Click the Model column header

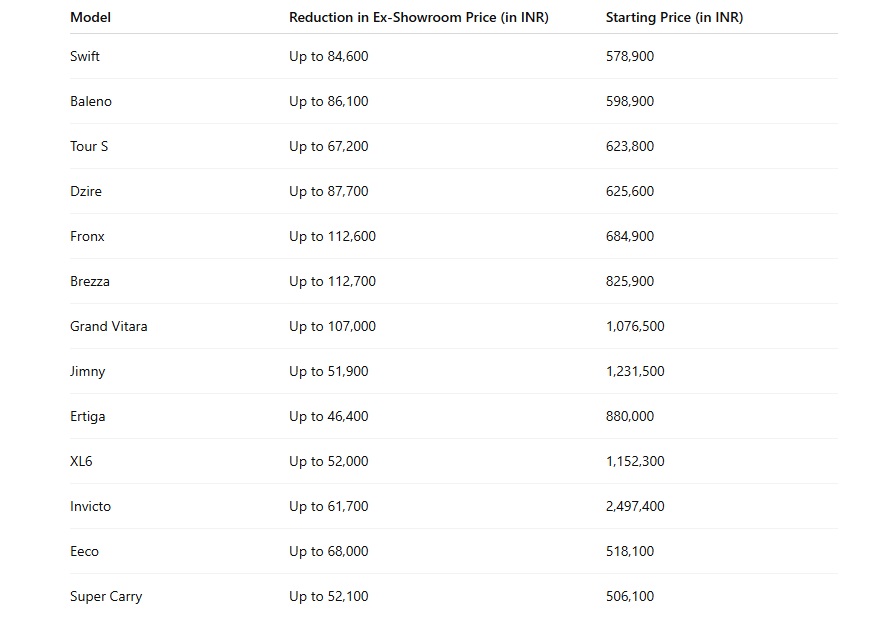click(x=90, y=17)
